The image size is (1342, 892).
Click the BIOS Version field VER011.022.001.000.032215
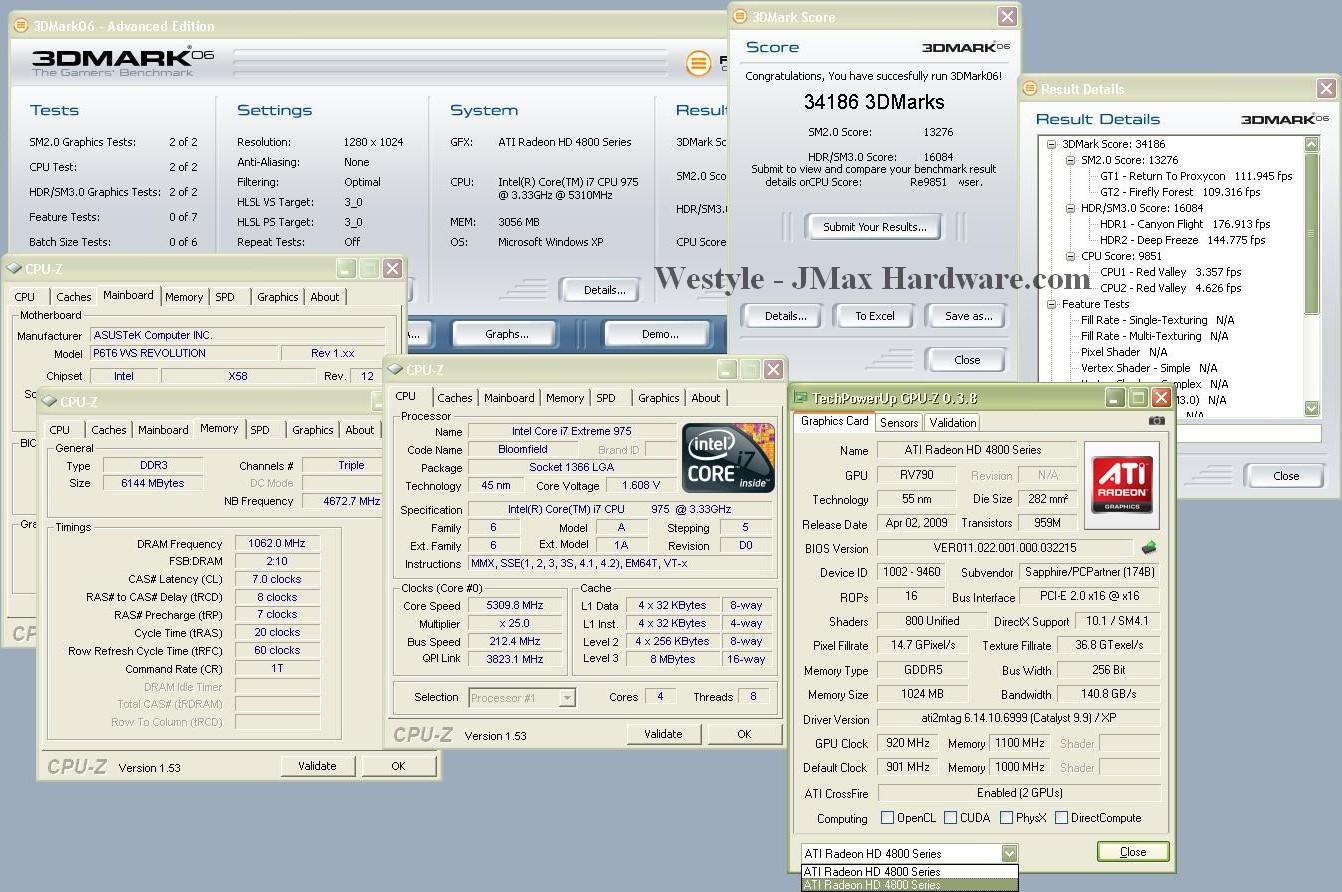tap(1005, 548)
